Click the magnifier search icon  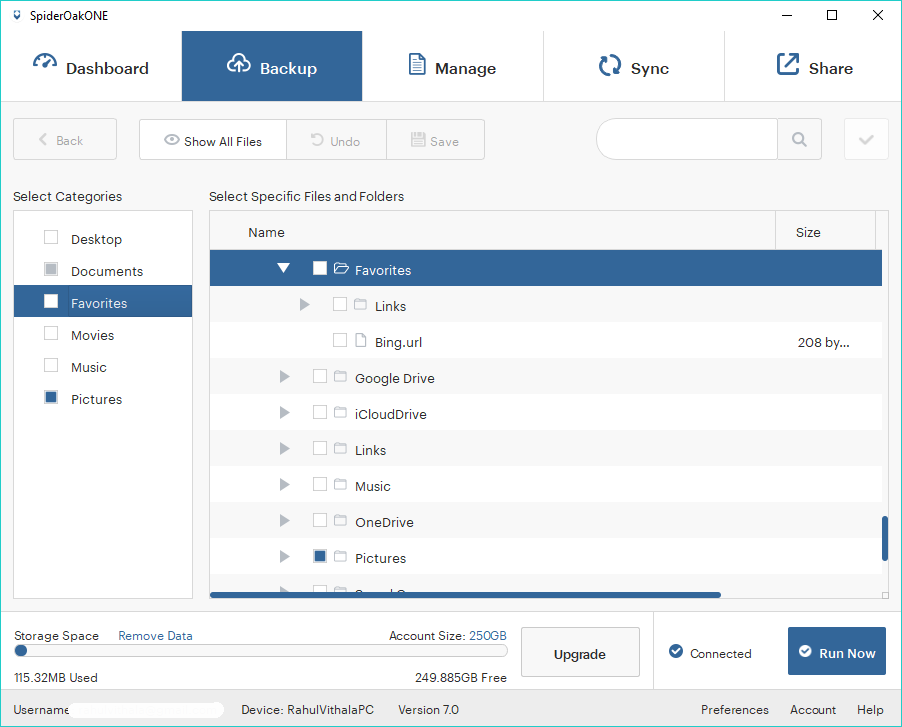(x=799, y=139)
